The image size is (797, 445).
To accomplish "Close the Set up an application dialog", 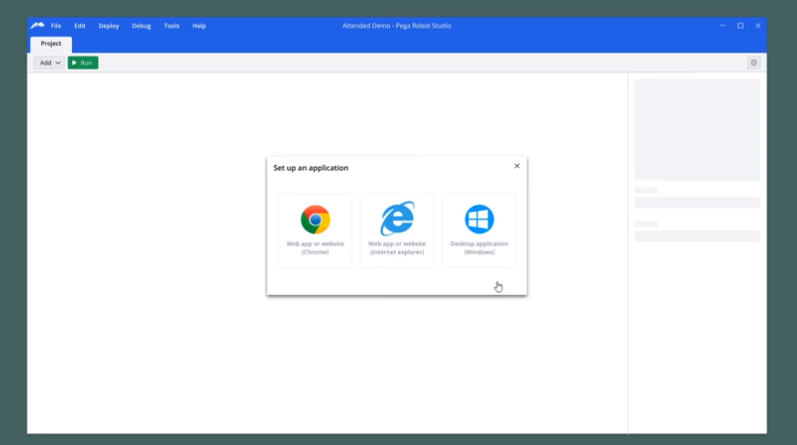I will point(517,166).
